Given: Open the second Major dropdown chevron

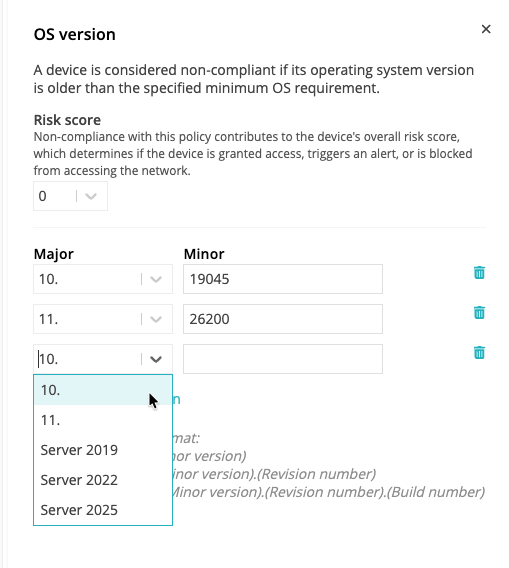Looking at the screenshot, I should tap(156, 319).
